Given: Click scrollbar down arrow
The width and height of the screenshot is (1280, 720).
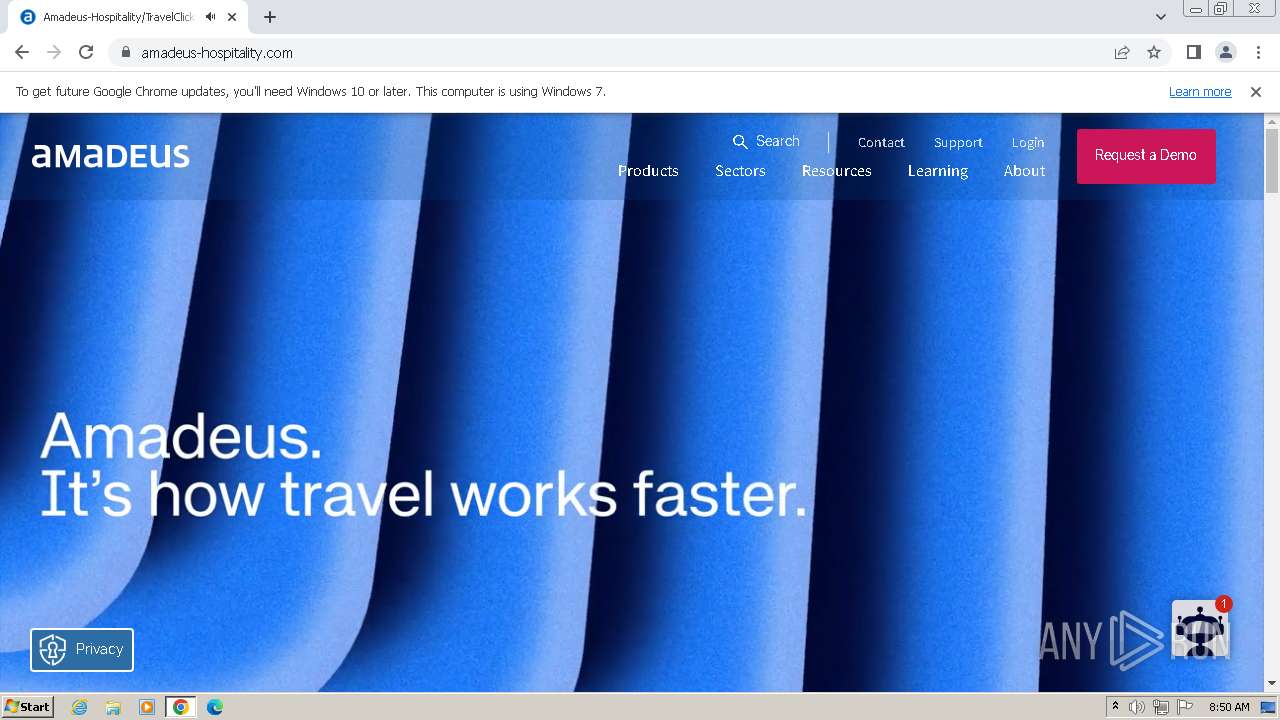Looking at the screenshot, I should point(1272,683).
